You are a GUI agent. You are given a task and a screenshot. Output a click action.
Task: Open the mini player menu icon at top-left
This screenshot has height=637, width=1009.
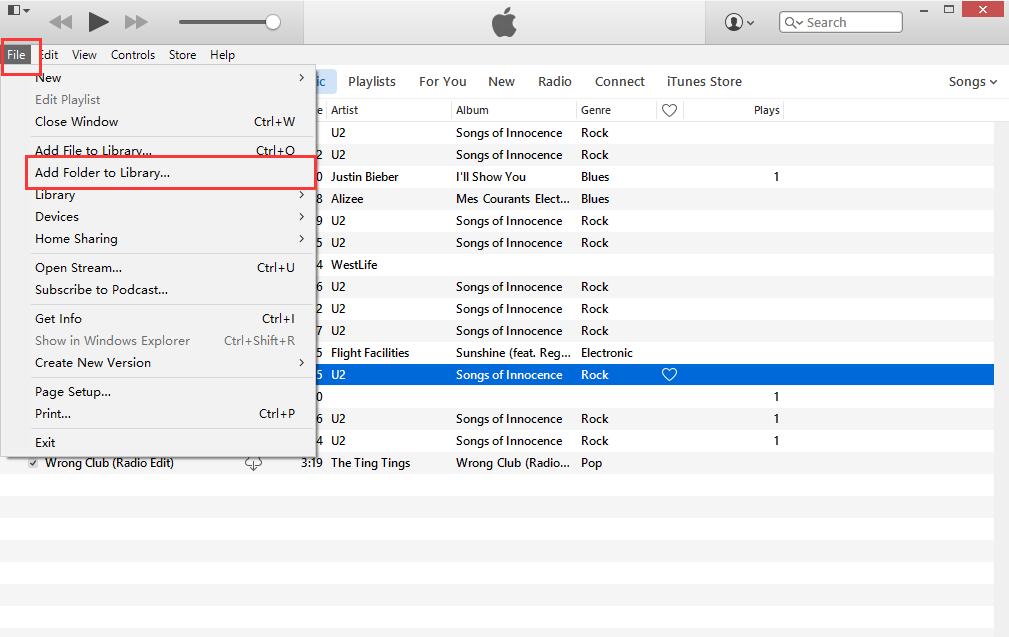pos(19,10)
